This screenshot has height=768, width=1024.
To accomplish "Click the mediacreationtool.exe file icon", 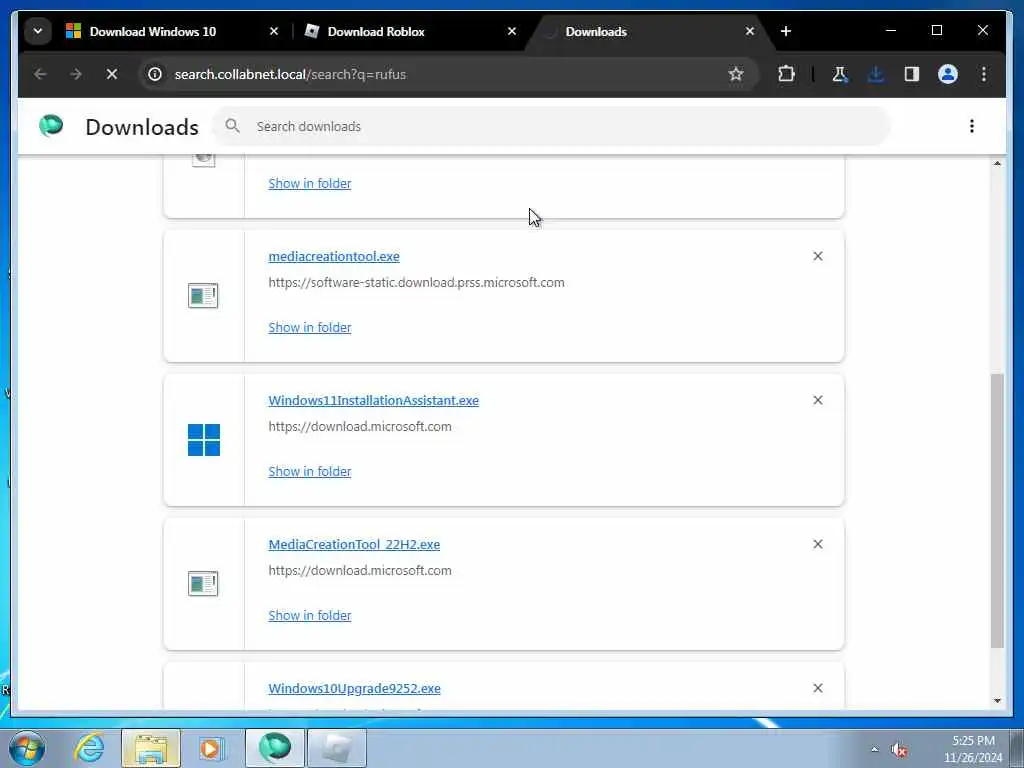I will pos(203,296).
